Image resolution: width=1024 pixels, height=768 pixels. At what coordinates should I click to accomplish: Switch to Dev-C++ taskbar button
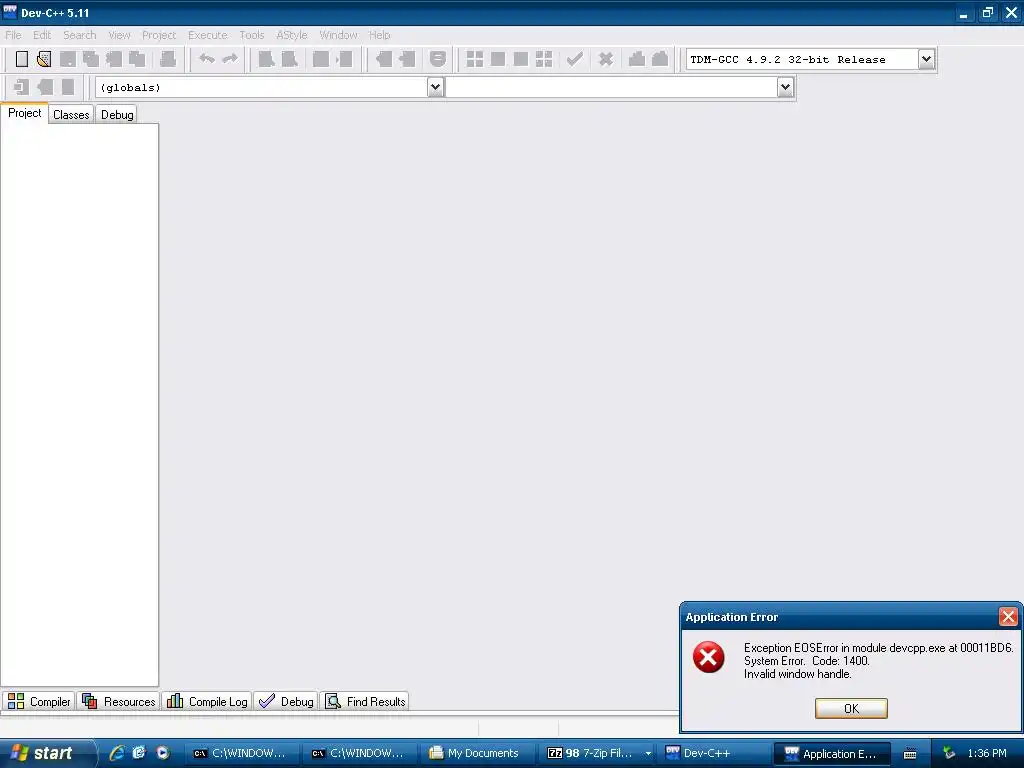[x=712, y=754]
